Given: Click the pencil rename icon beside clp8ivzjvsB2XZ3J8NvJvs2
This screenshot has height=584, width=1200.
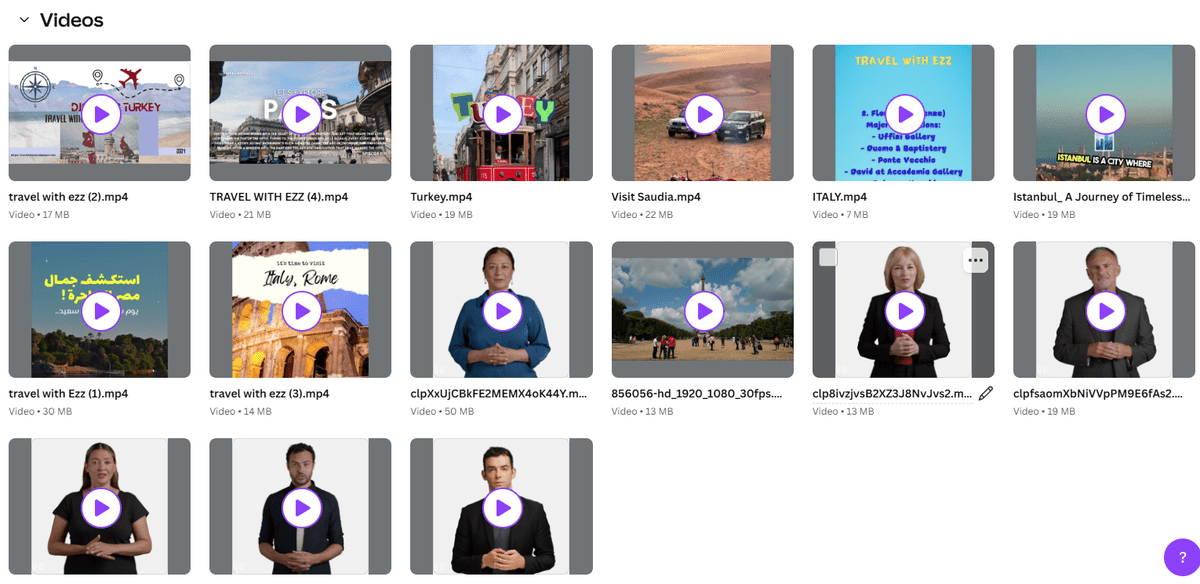Looking at the screenshot, I should [x=985, y=394].
